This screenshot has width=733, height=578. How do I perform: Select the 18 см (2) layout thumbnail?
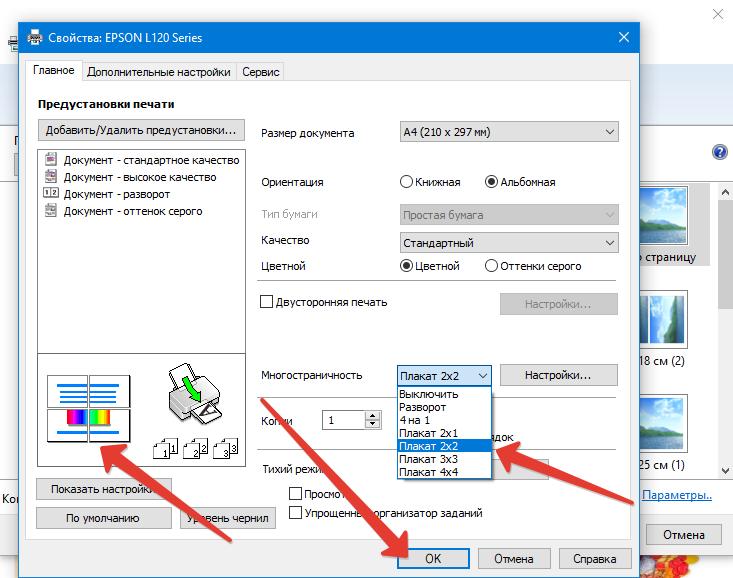point(663,319)
